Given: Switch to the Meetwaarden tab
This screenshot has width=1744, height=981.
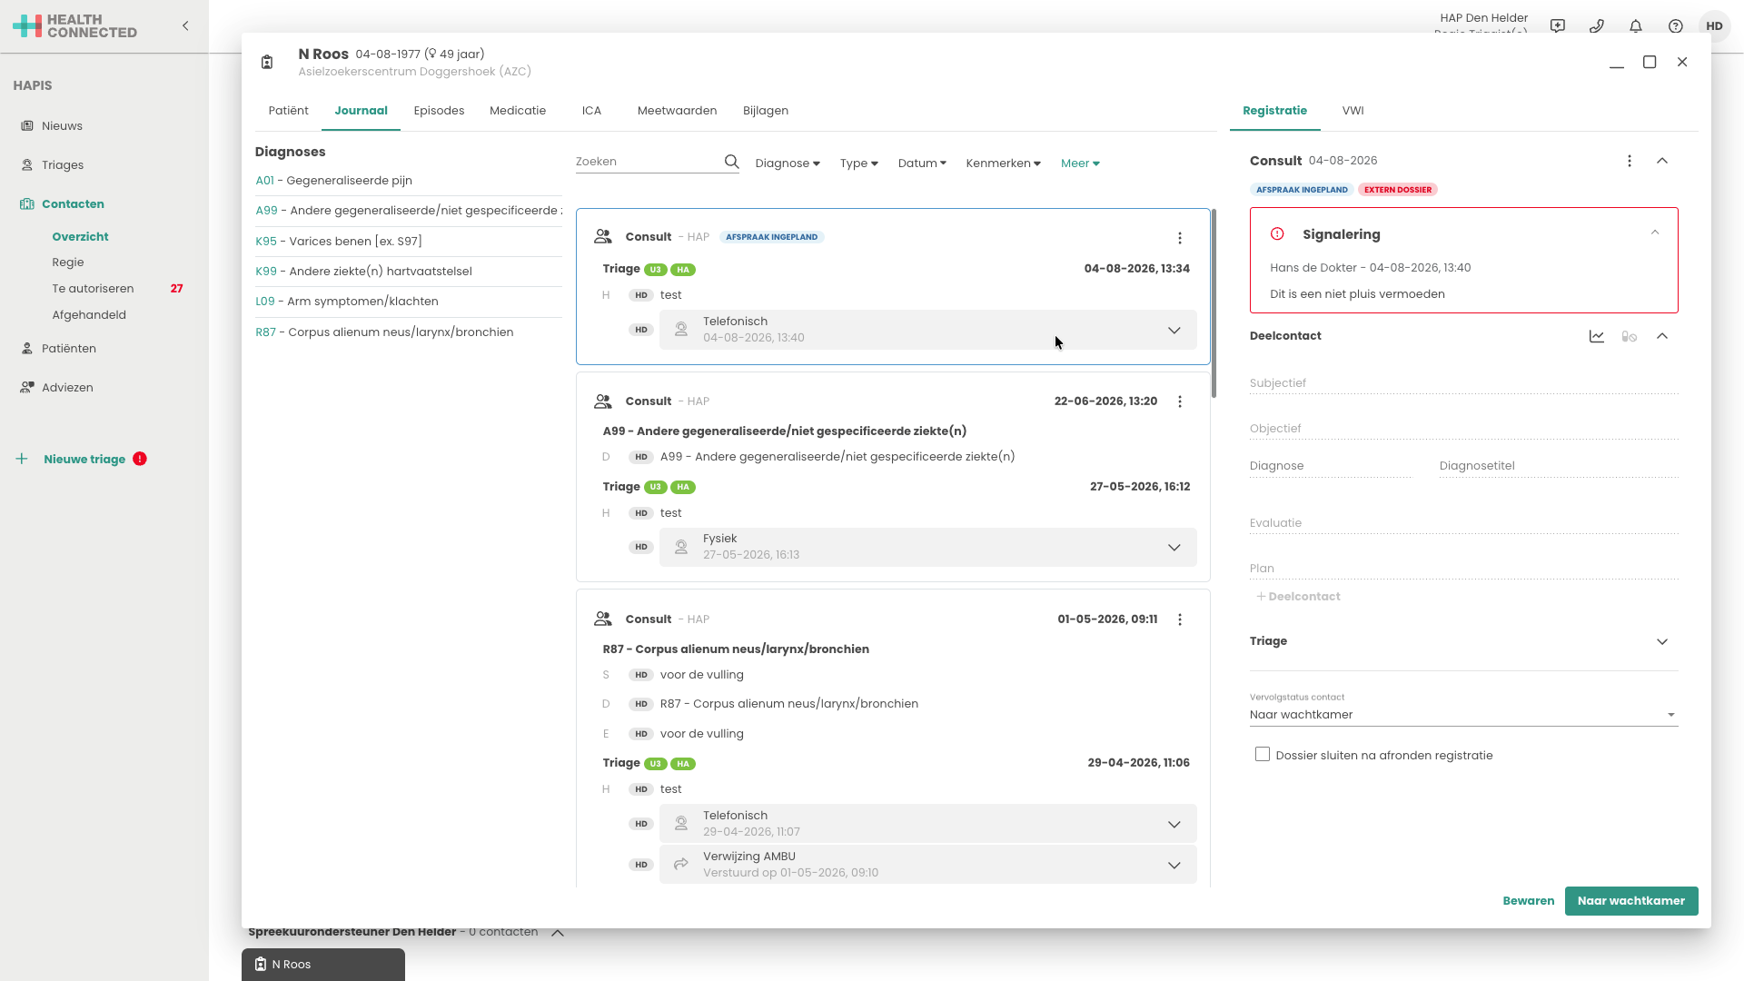Looking at the screenshot, I should 677,111.
